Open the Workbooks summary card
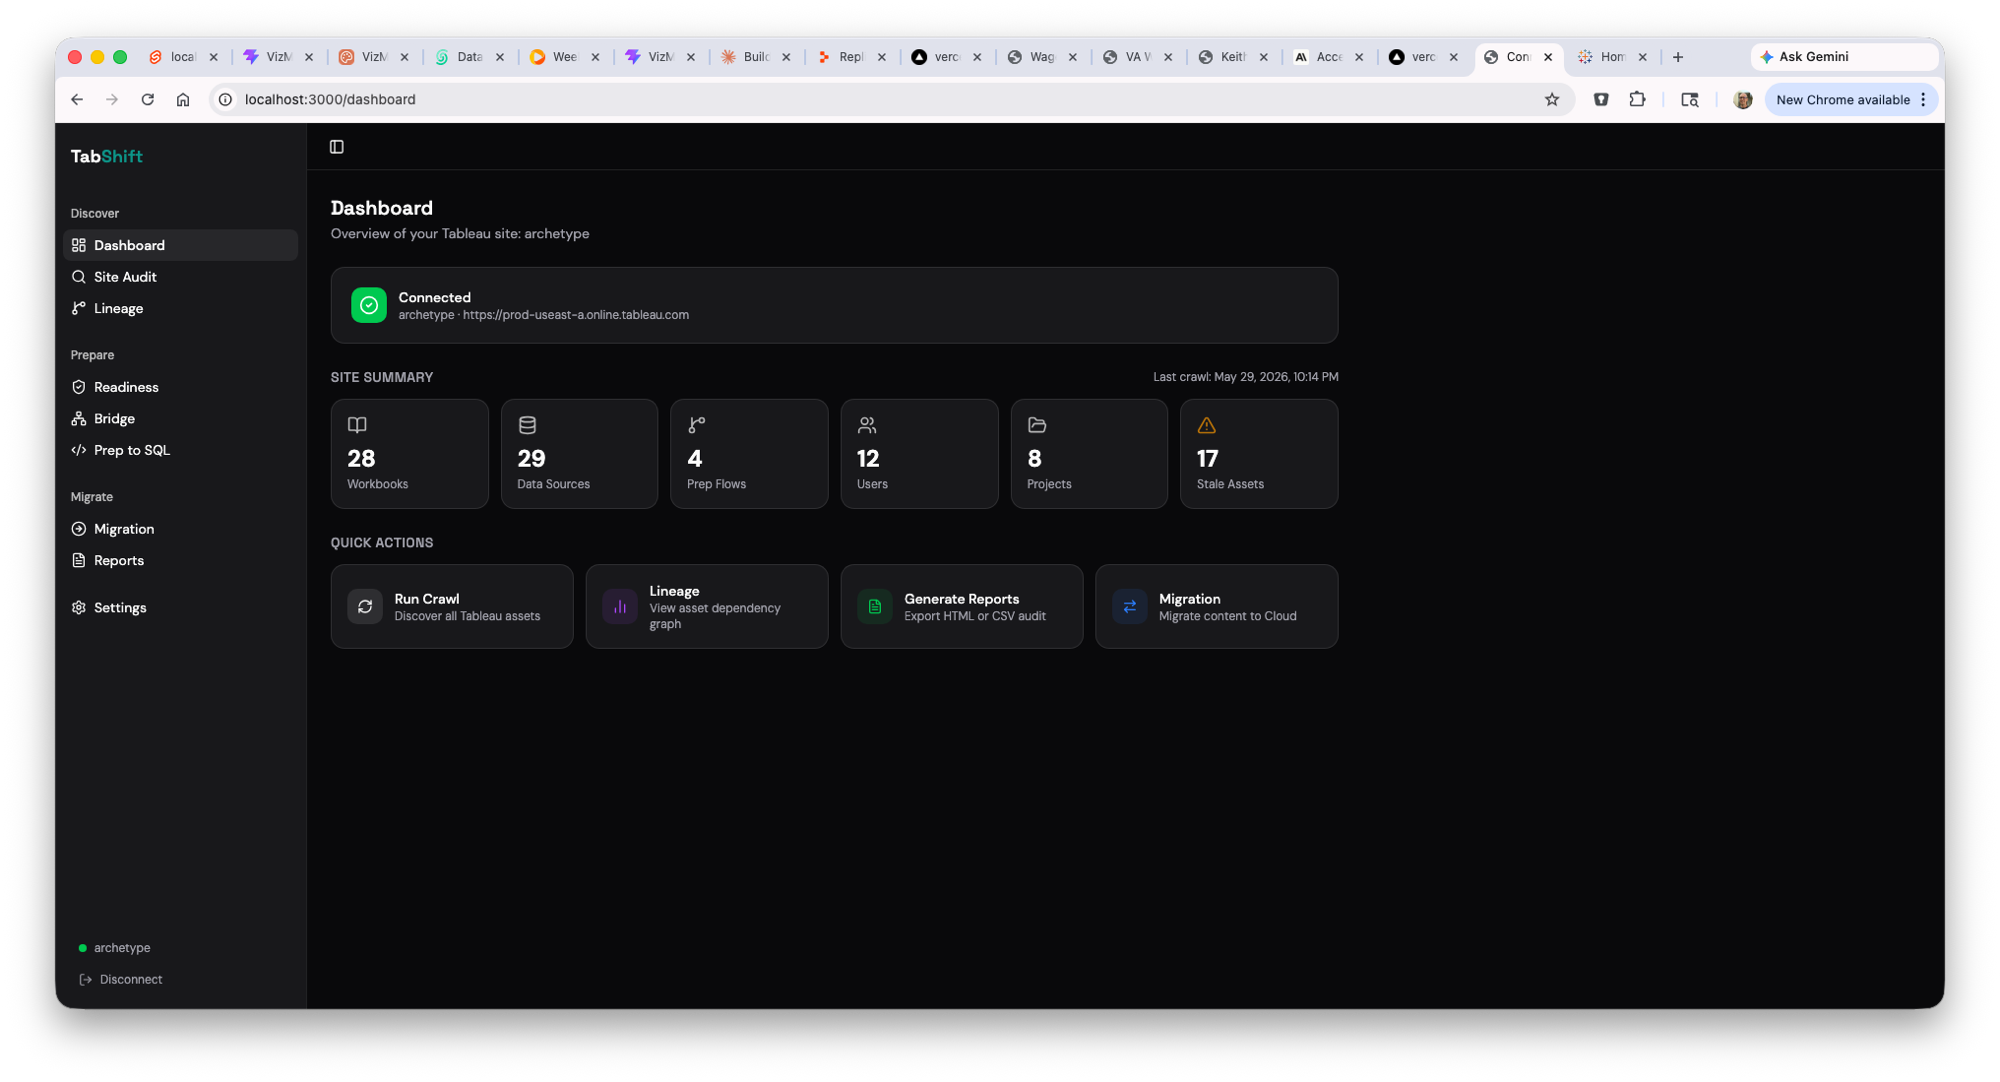Viewport: 2000px width, 1082px height. point(409,454)
